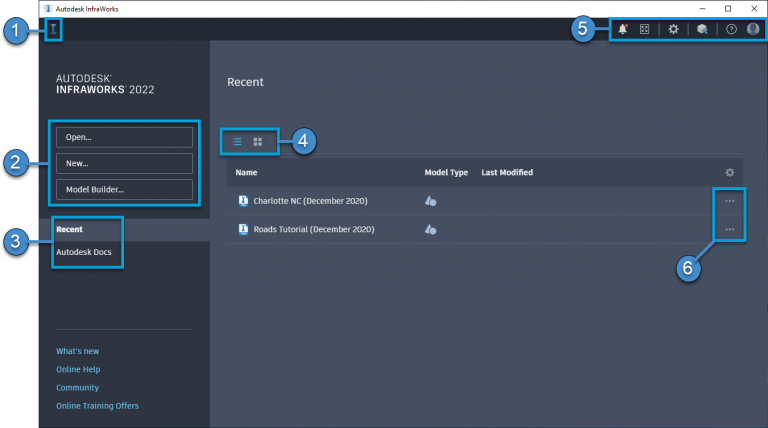Expand options menu for Roads Tutorial model
This screenshot has width=768, height=428.
coord(729,229)
